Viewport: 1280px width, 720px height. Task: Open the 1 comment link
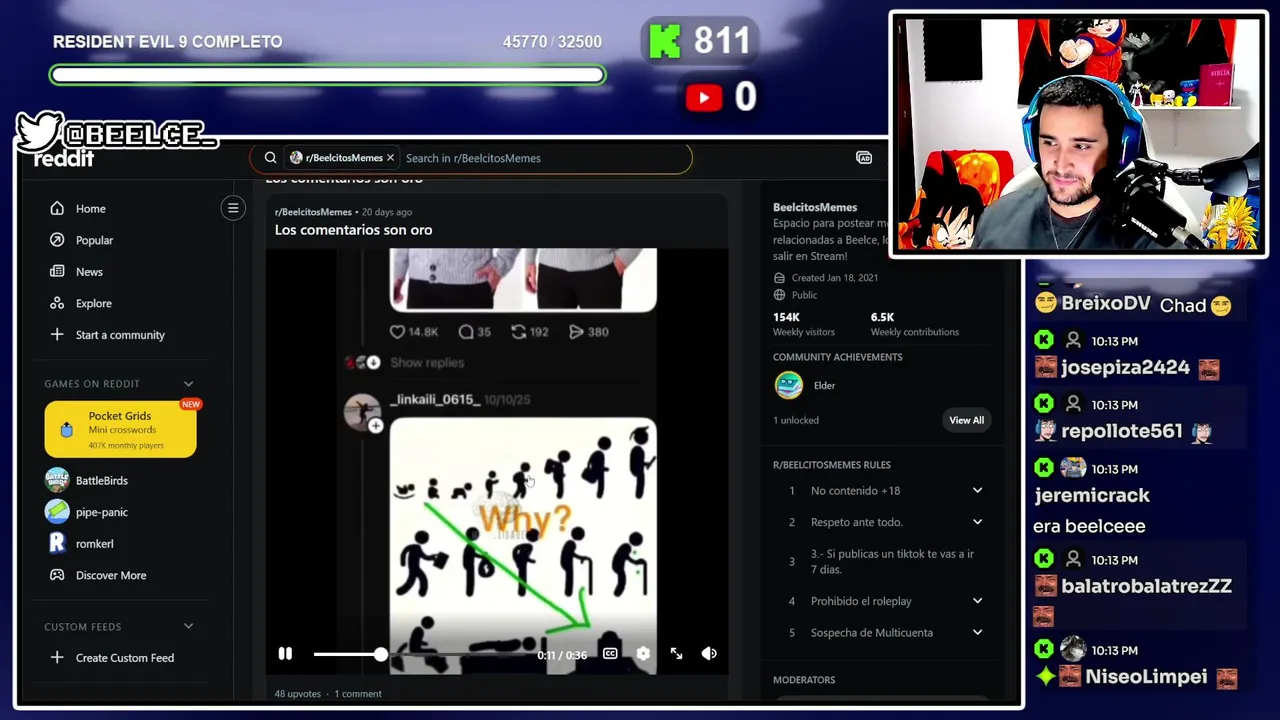click(358, 694)
